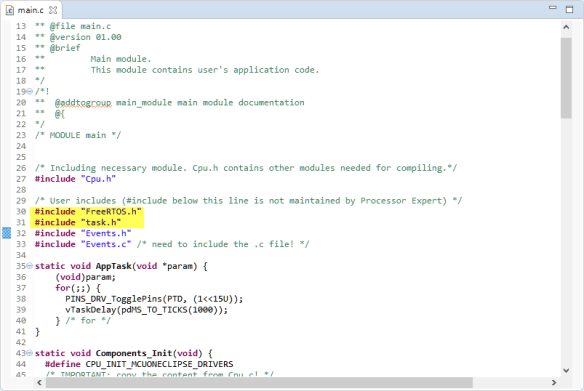Click '(void)param;' on line 36

85,277
